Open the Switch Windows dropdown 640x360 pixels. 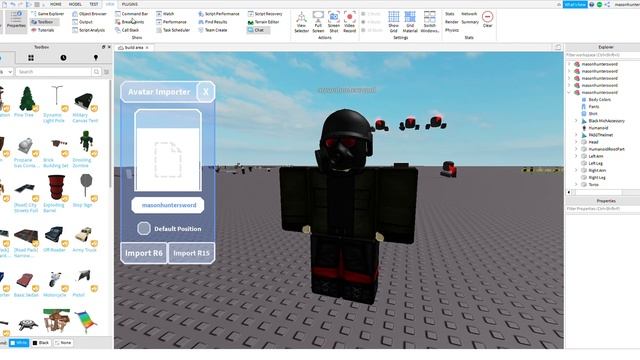point(429,22)
